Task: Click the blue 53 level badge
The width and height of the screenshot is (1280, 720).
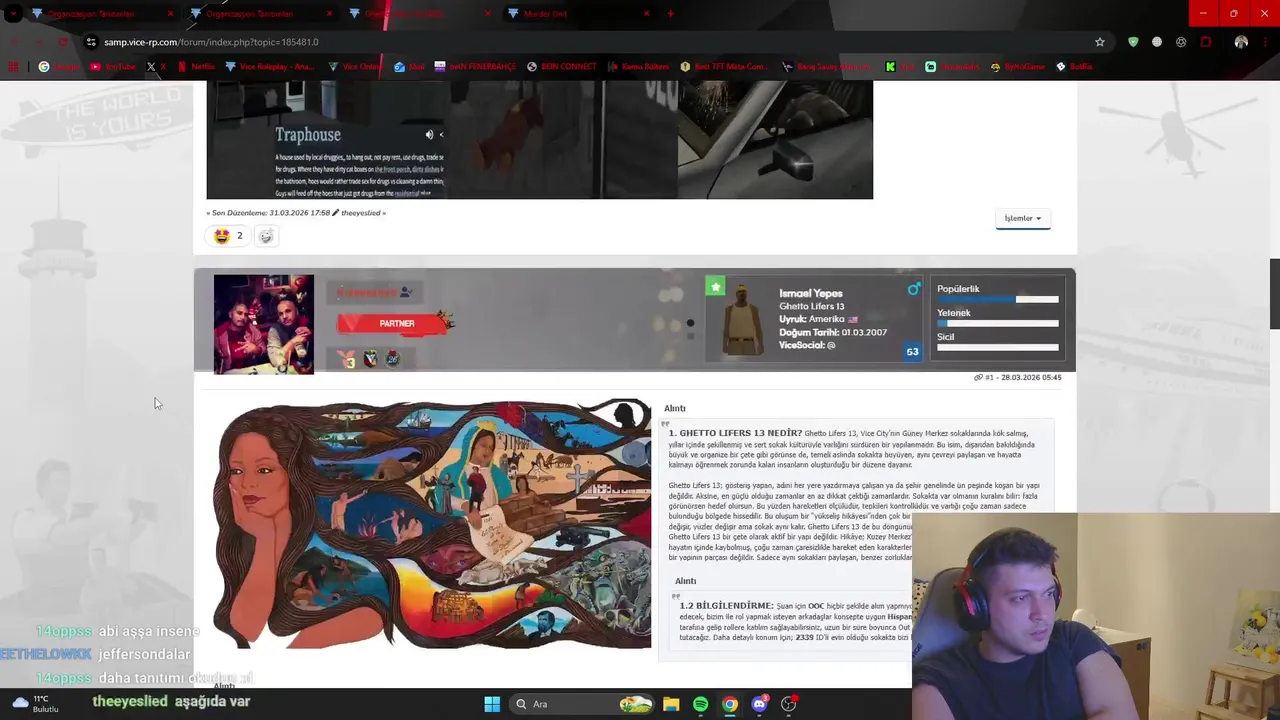Action: click(x=912, y=352)
